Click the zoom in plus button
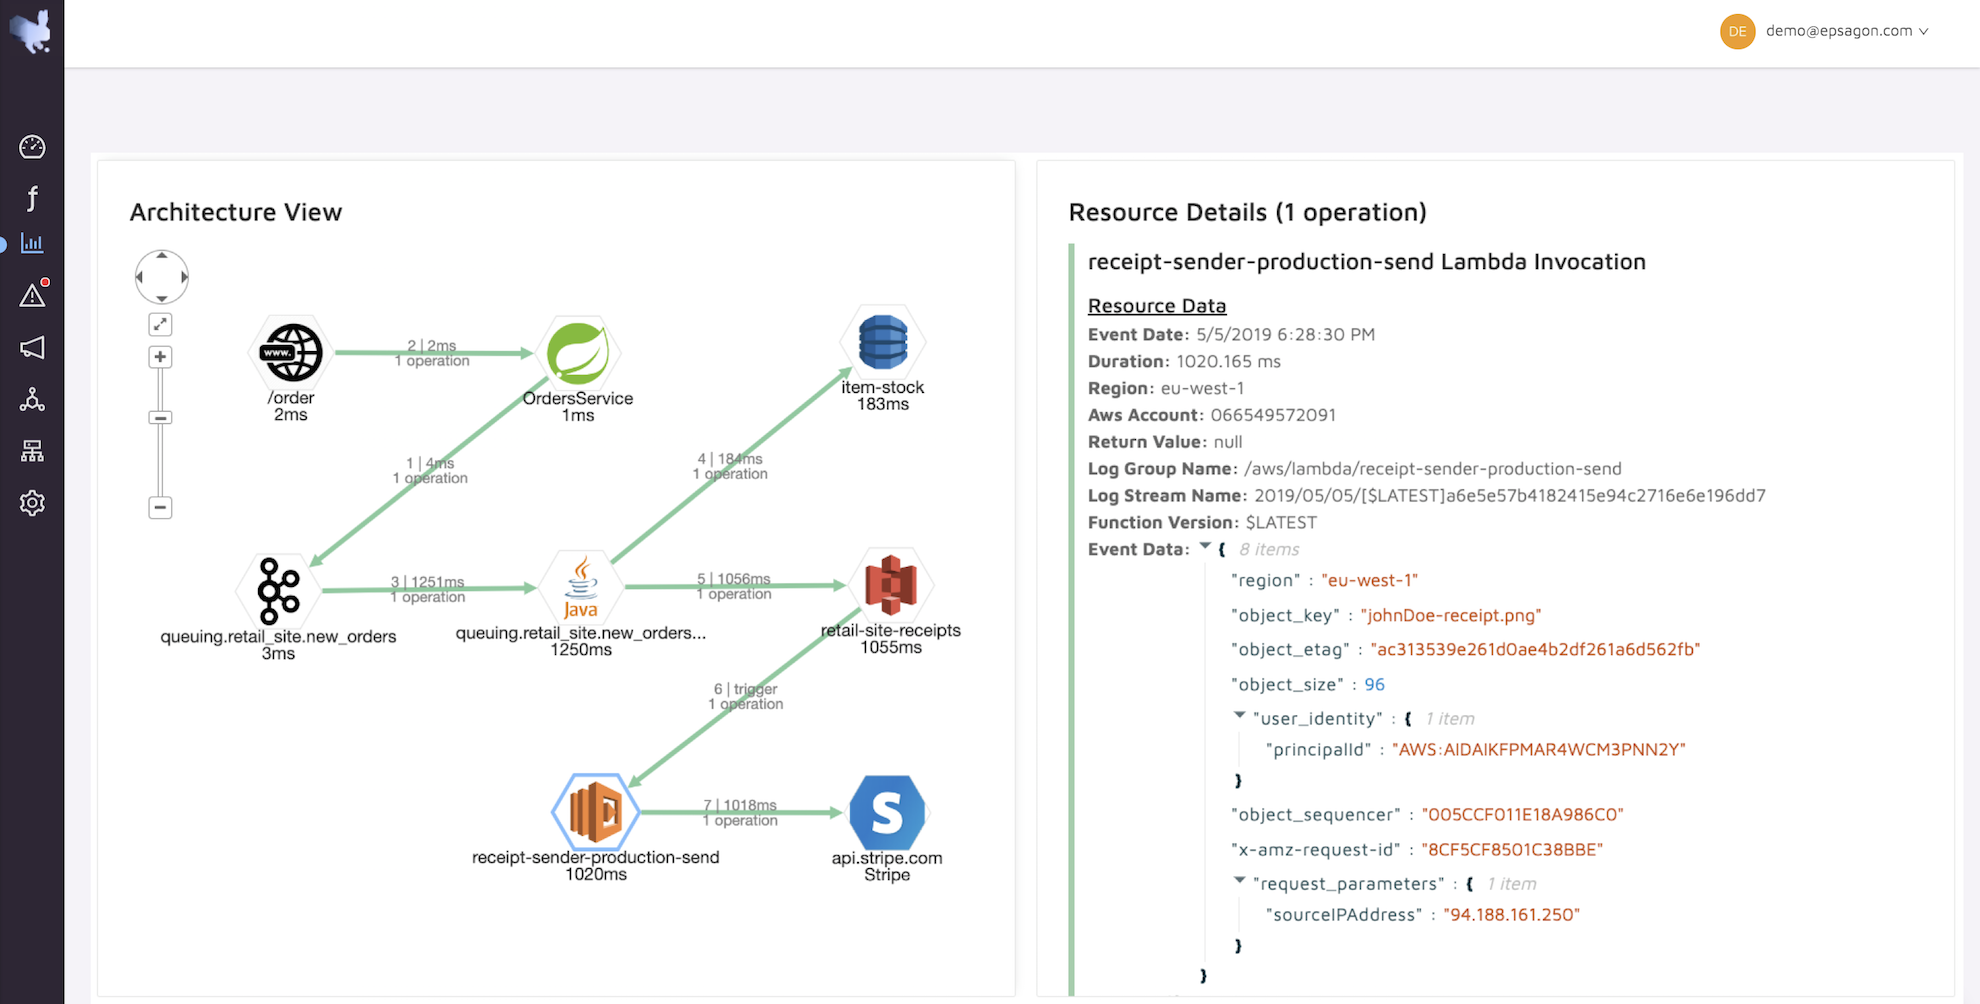The image size is (1980, 1004). [160, 357]
